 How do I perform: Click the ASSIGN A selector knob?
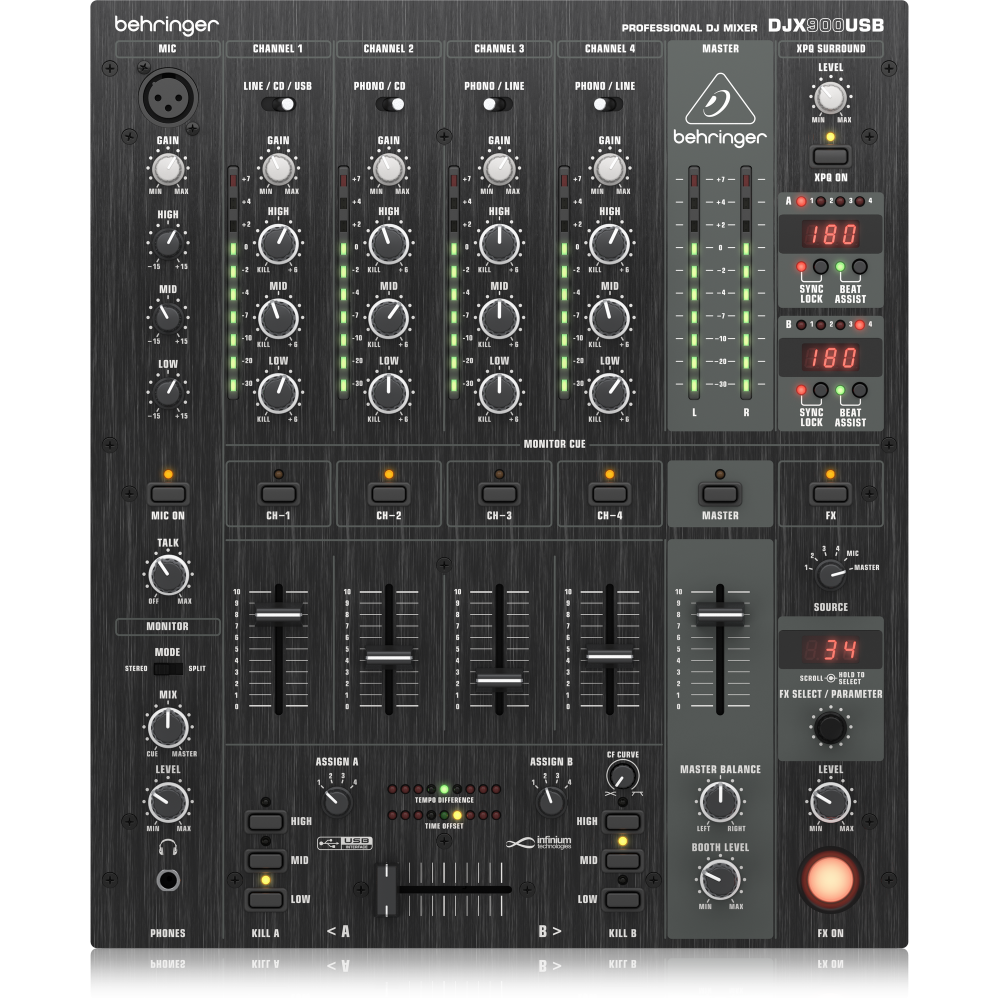(336, 801)
